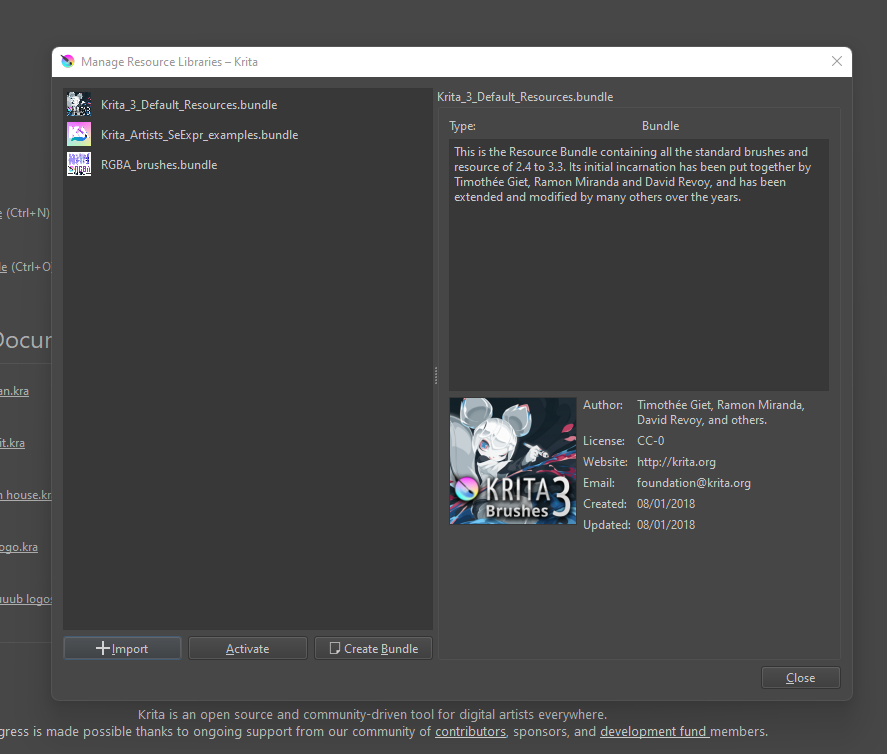
Task: Click the Import button
Action: click(122, 648)
